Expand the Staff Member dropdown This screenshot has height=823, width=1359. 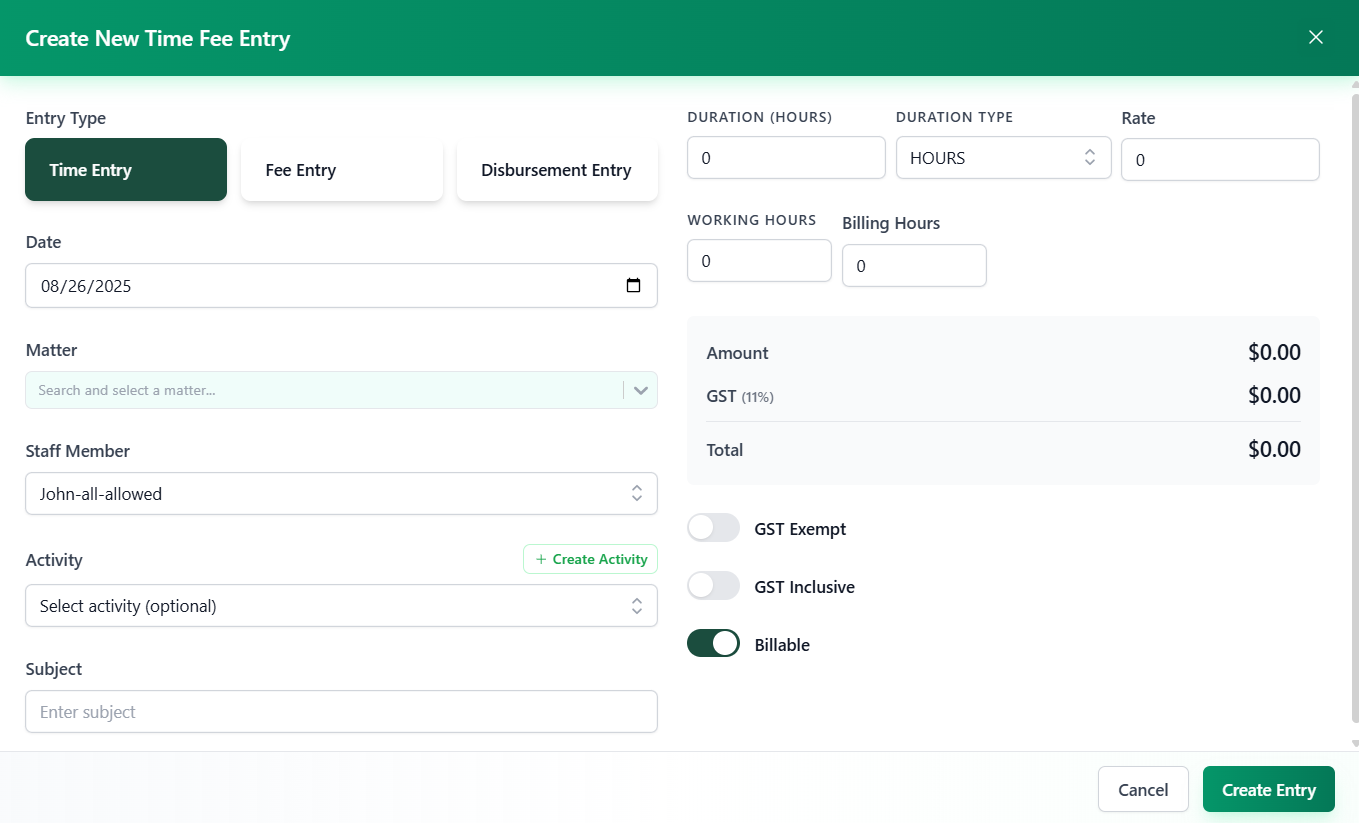click(341, 494)
